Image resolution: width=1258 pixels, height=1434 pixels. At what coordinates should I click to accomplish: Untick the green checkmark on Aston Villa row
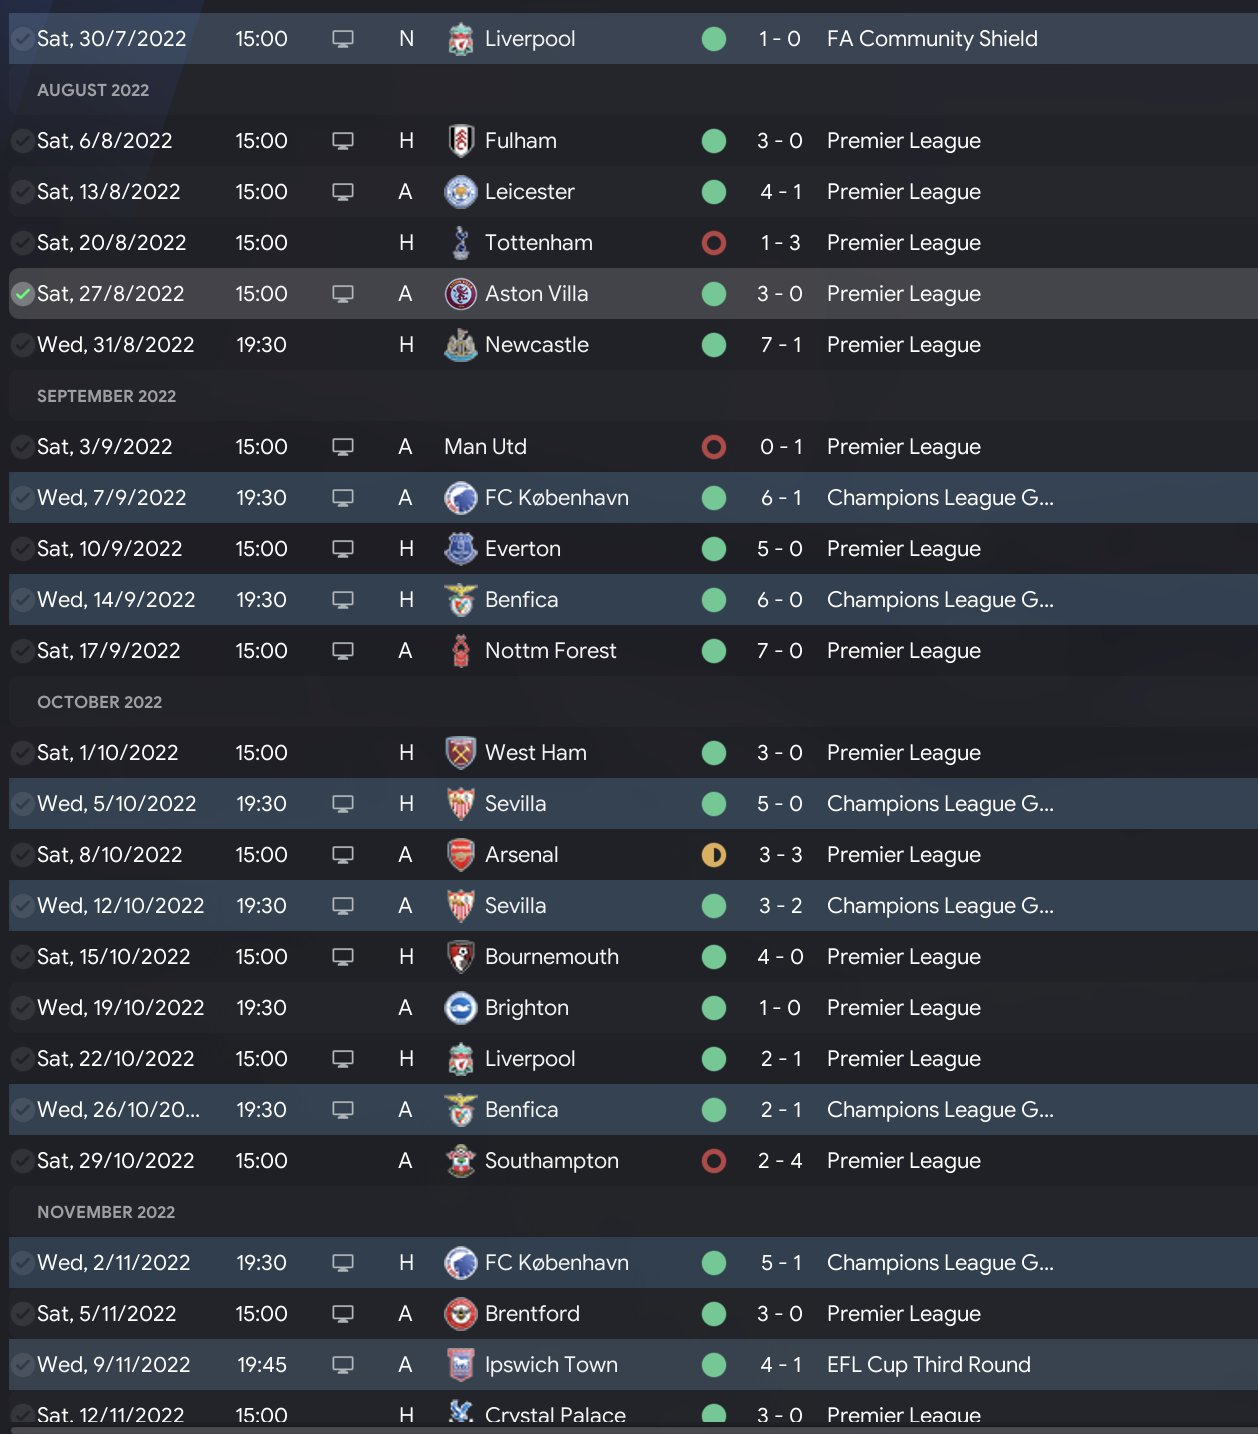coord(22,294)
